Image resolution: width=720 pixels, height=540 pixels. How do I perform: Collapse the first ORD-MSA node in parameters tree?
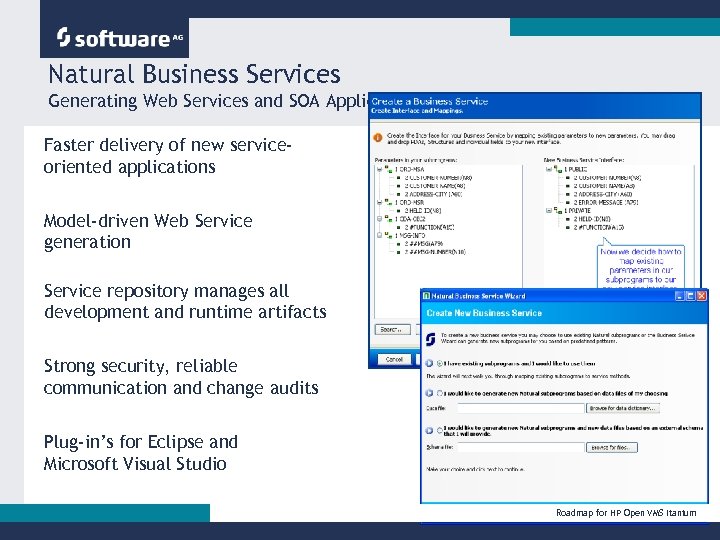(379, 169)
